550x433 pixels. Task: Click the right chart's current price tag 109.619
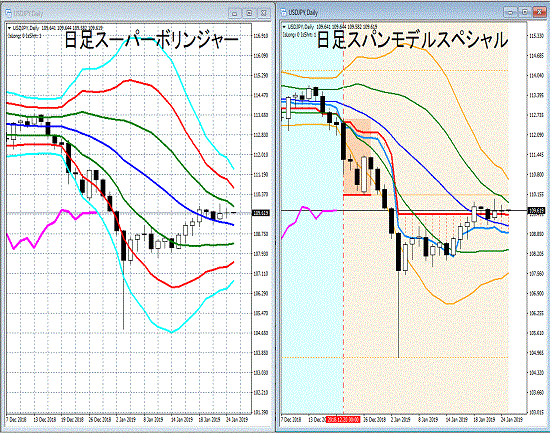coord(536,211)
